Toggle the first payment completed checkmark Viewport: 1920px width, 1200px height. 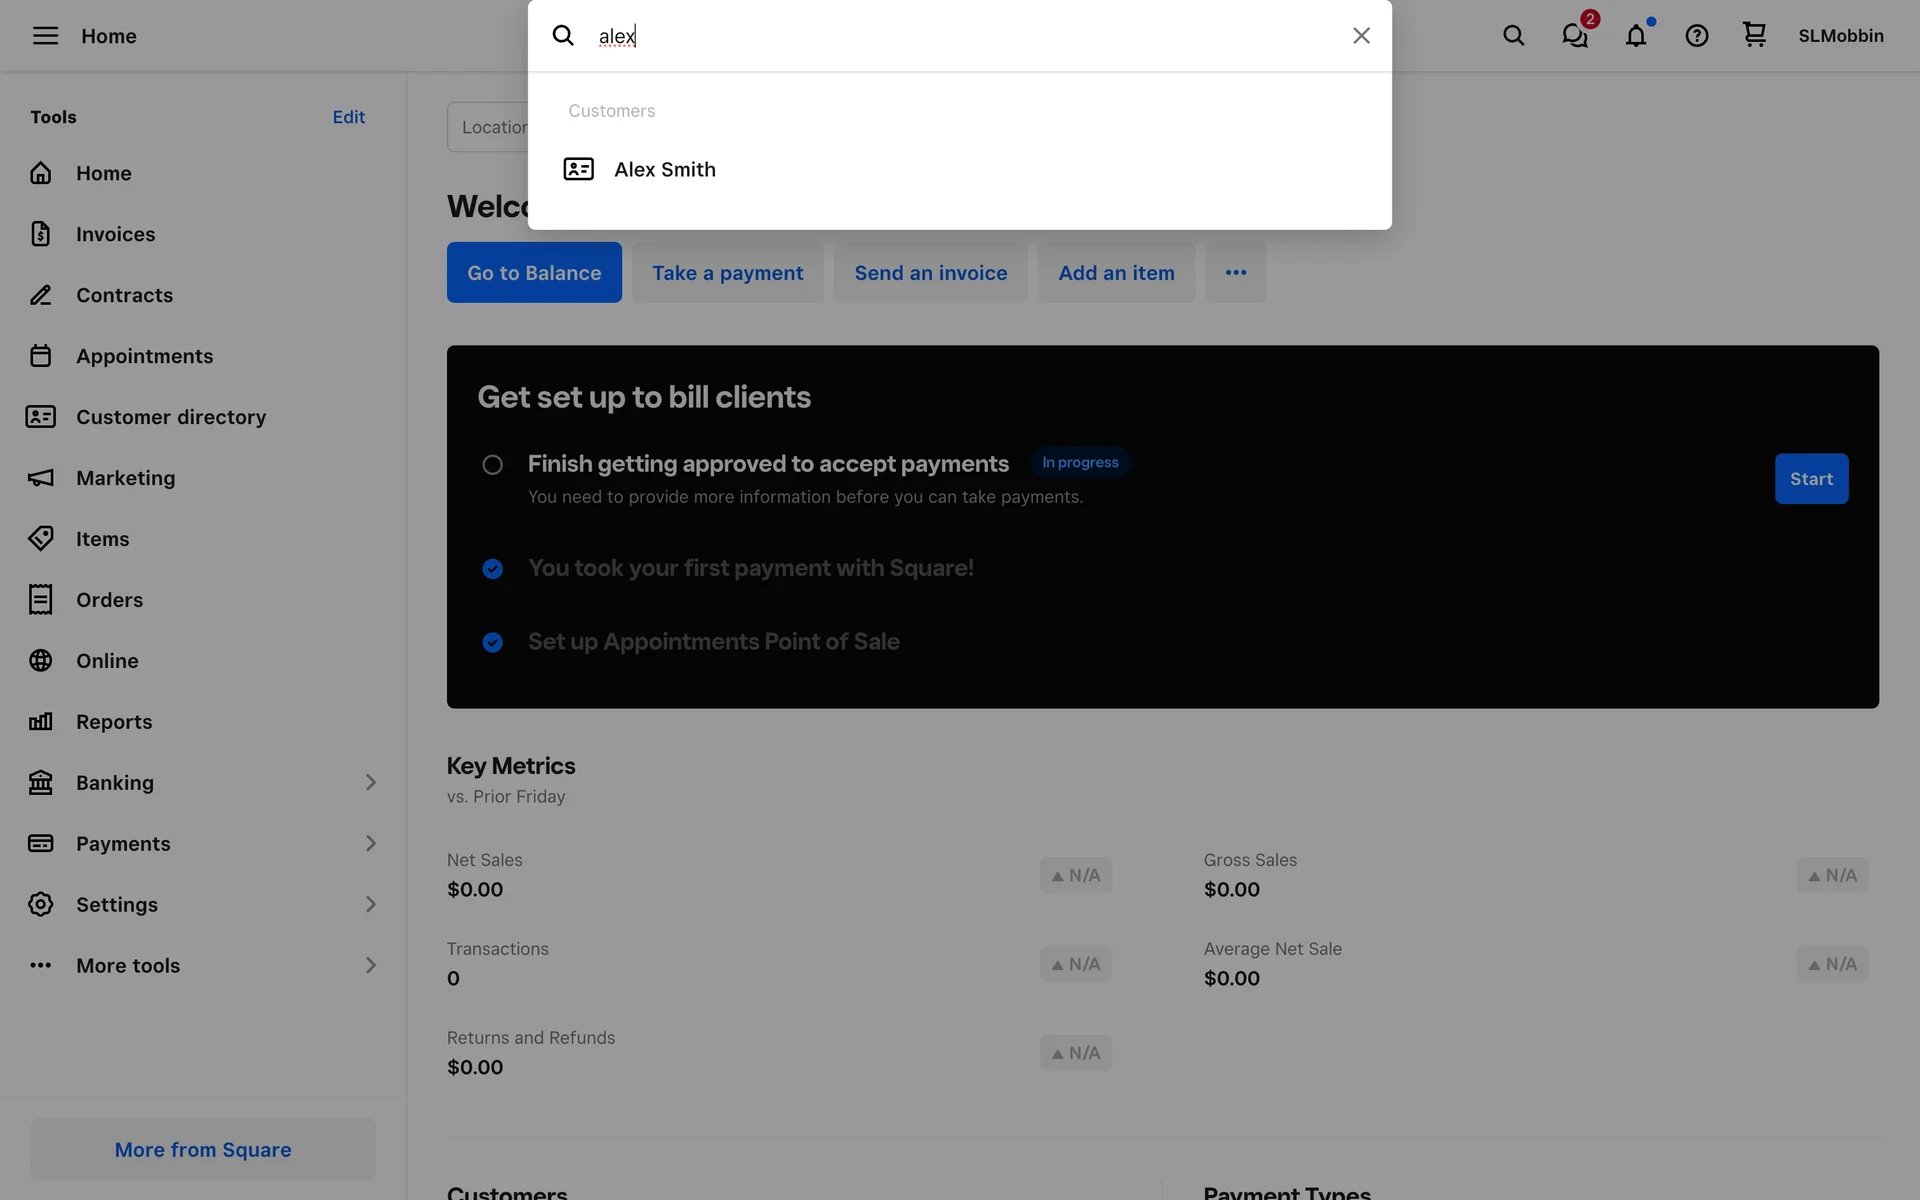tap(492, 569)
